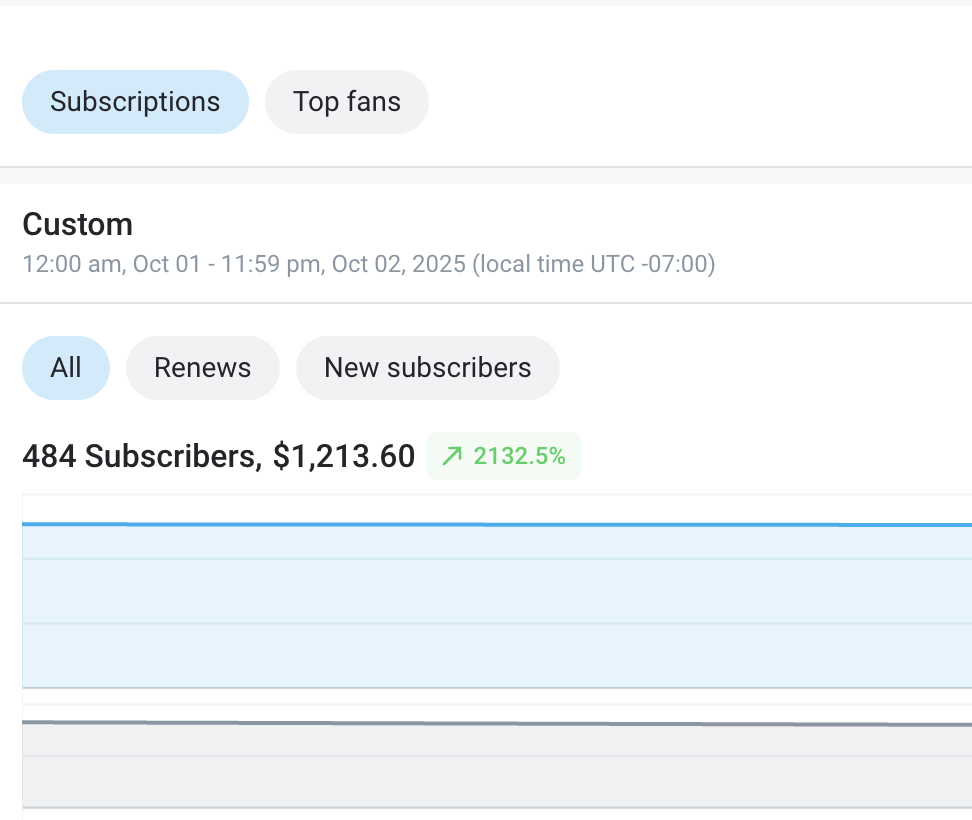The image size is (972, 820).
Task: Enable the New subscribers filter
Action: click(427, 367)
